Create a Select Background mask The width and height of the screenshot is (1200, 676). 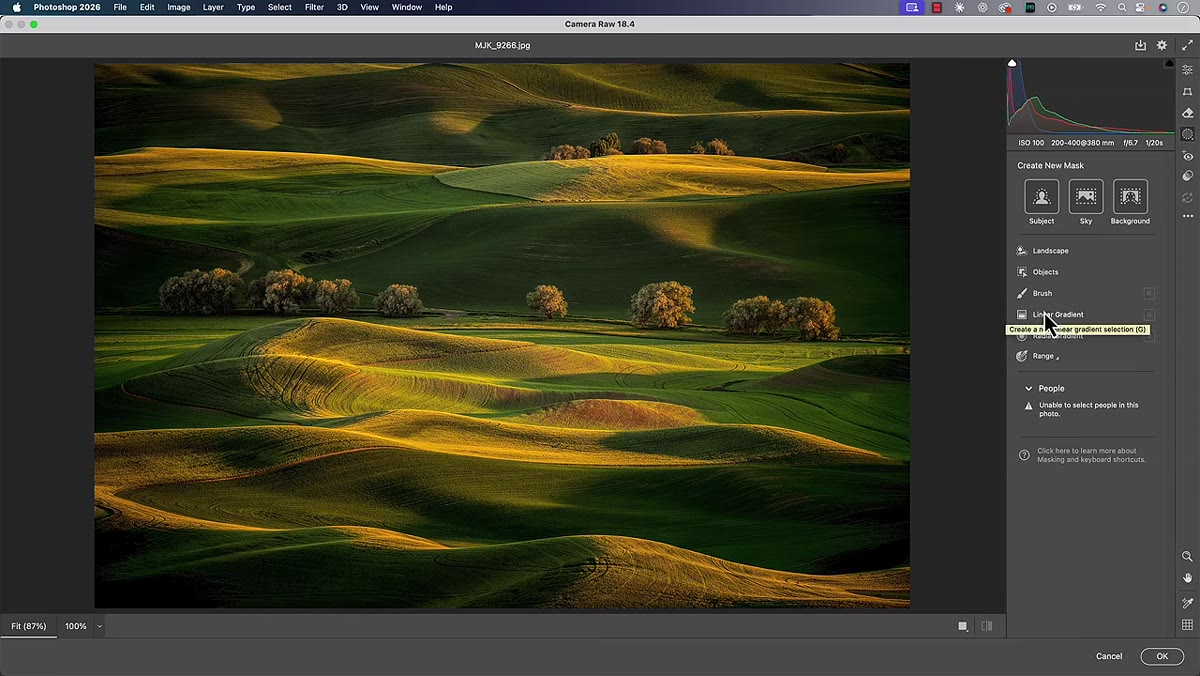click(1130, 197)
